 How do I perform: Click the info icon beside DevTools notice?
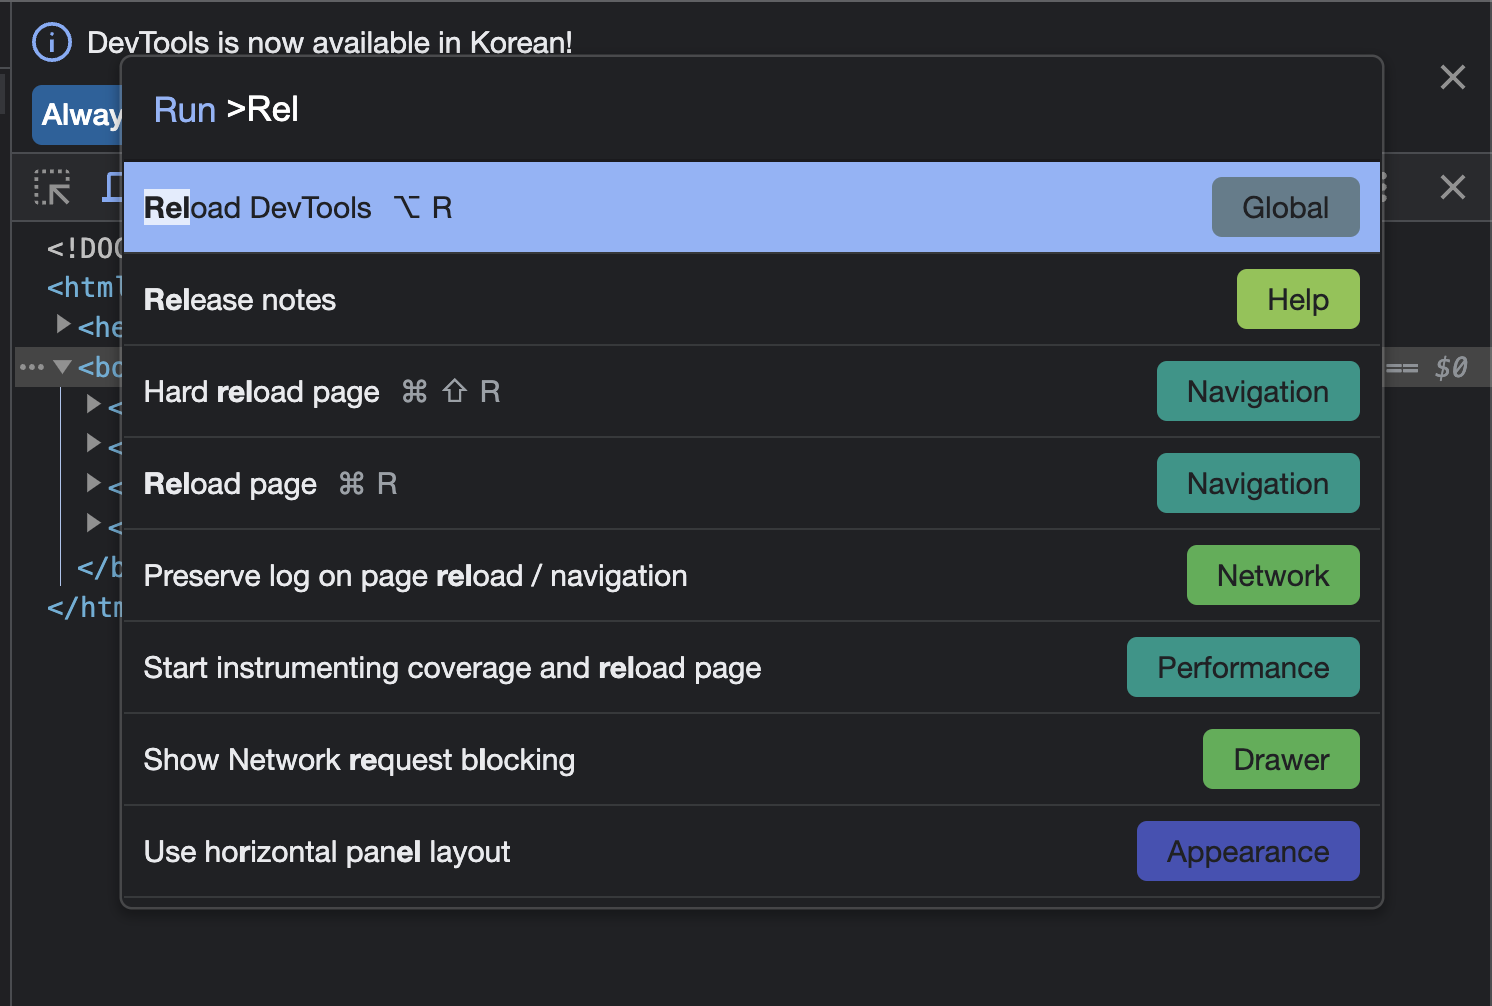[x=52, y=42]
